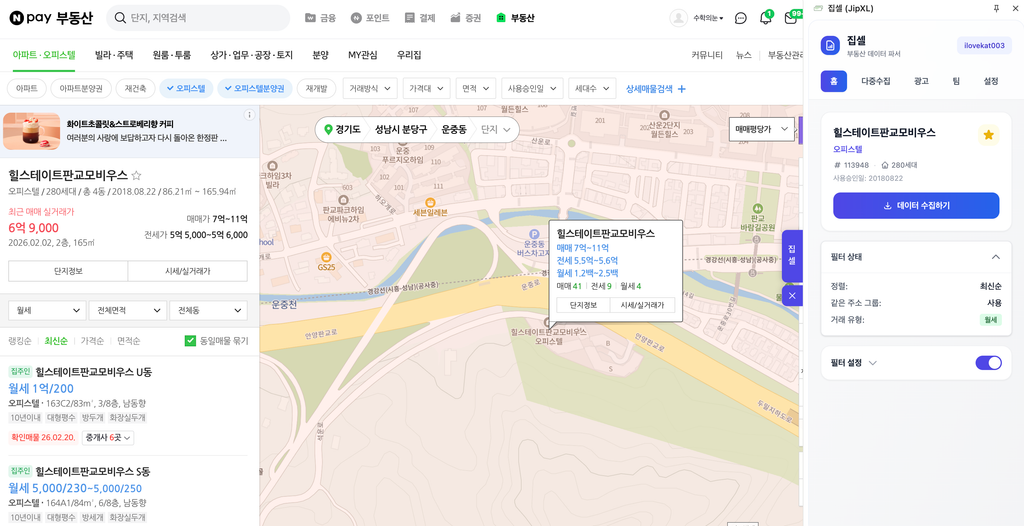Sort listings by 랭킹순

click(x=20, y=340)
